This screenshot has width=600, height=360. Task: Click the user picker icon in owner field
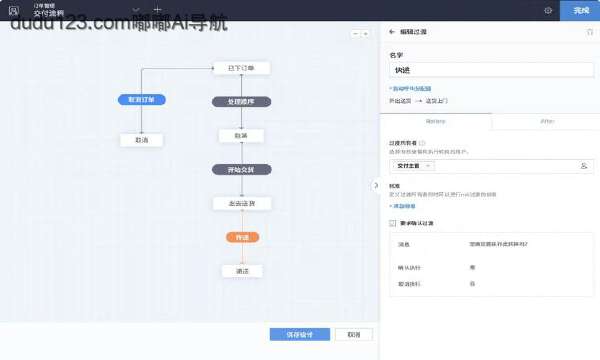(x=584, y=166)
